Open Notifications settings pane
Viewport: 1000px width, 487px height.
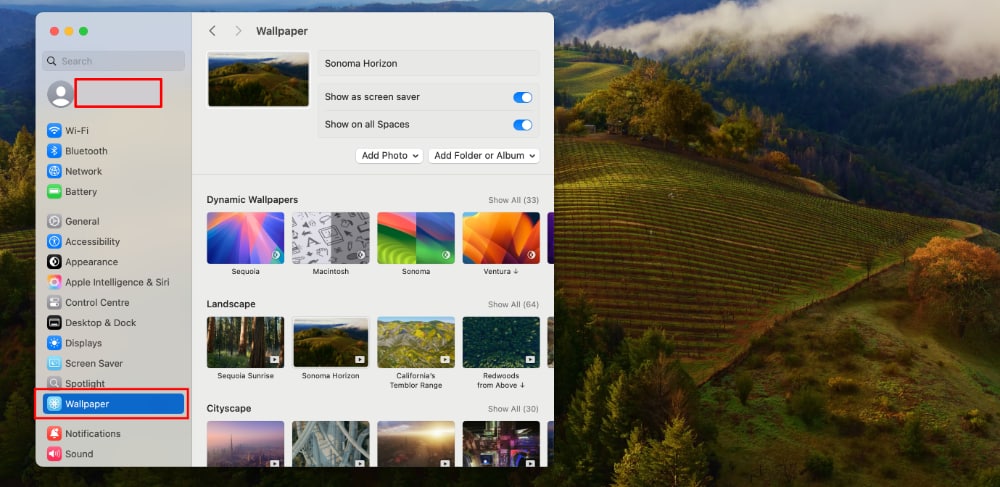(x=114, y=433)
